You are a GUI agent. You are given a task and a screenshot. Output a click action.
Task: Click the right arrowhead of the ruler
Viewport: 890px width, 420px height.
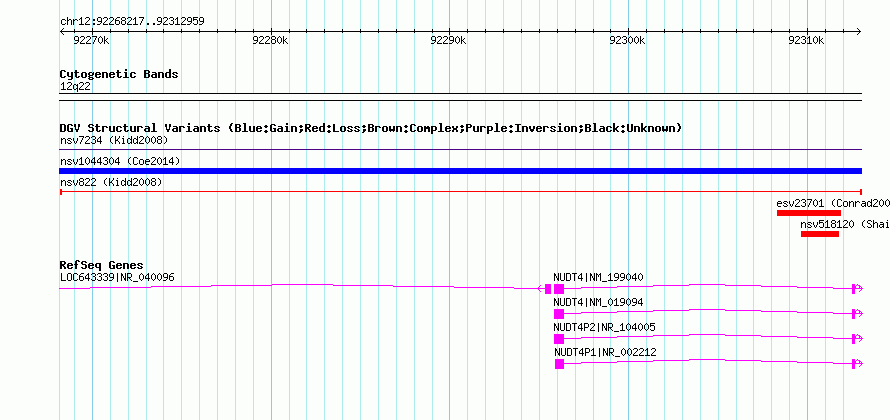pyautogui.click(x=858, y=31)
